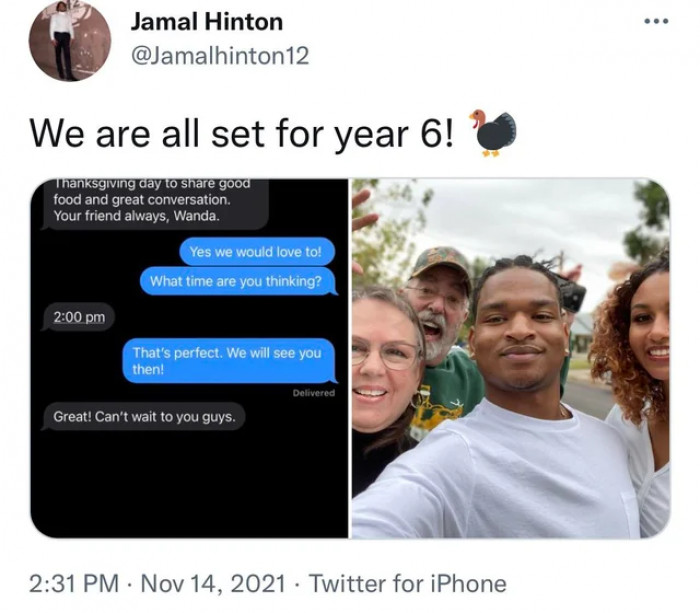Click the turkey emoji in the tweet

(x=492, y=133)
